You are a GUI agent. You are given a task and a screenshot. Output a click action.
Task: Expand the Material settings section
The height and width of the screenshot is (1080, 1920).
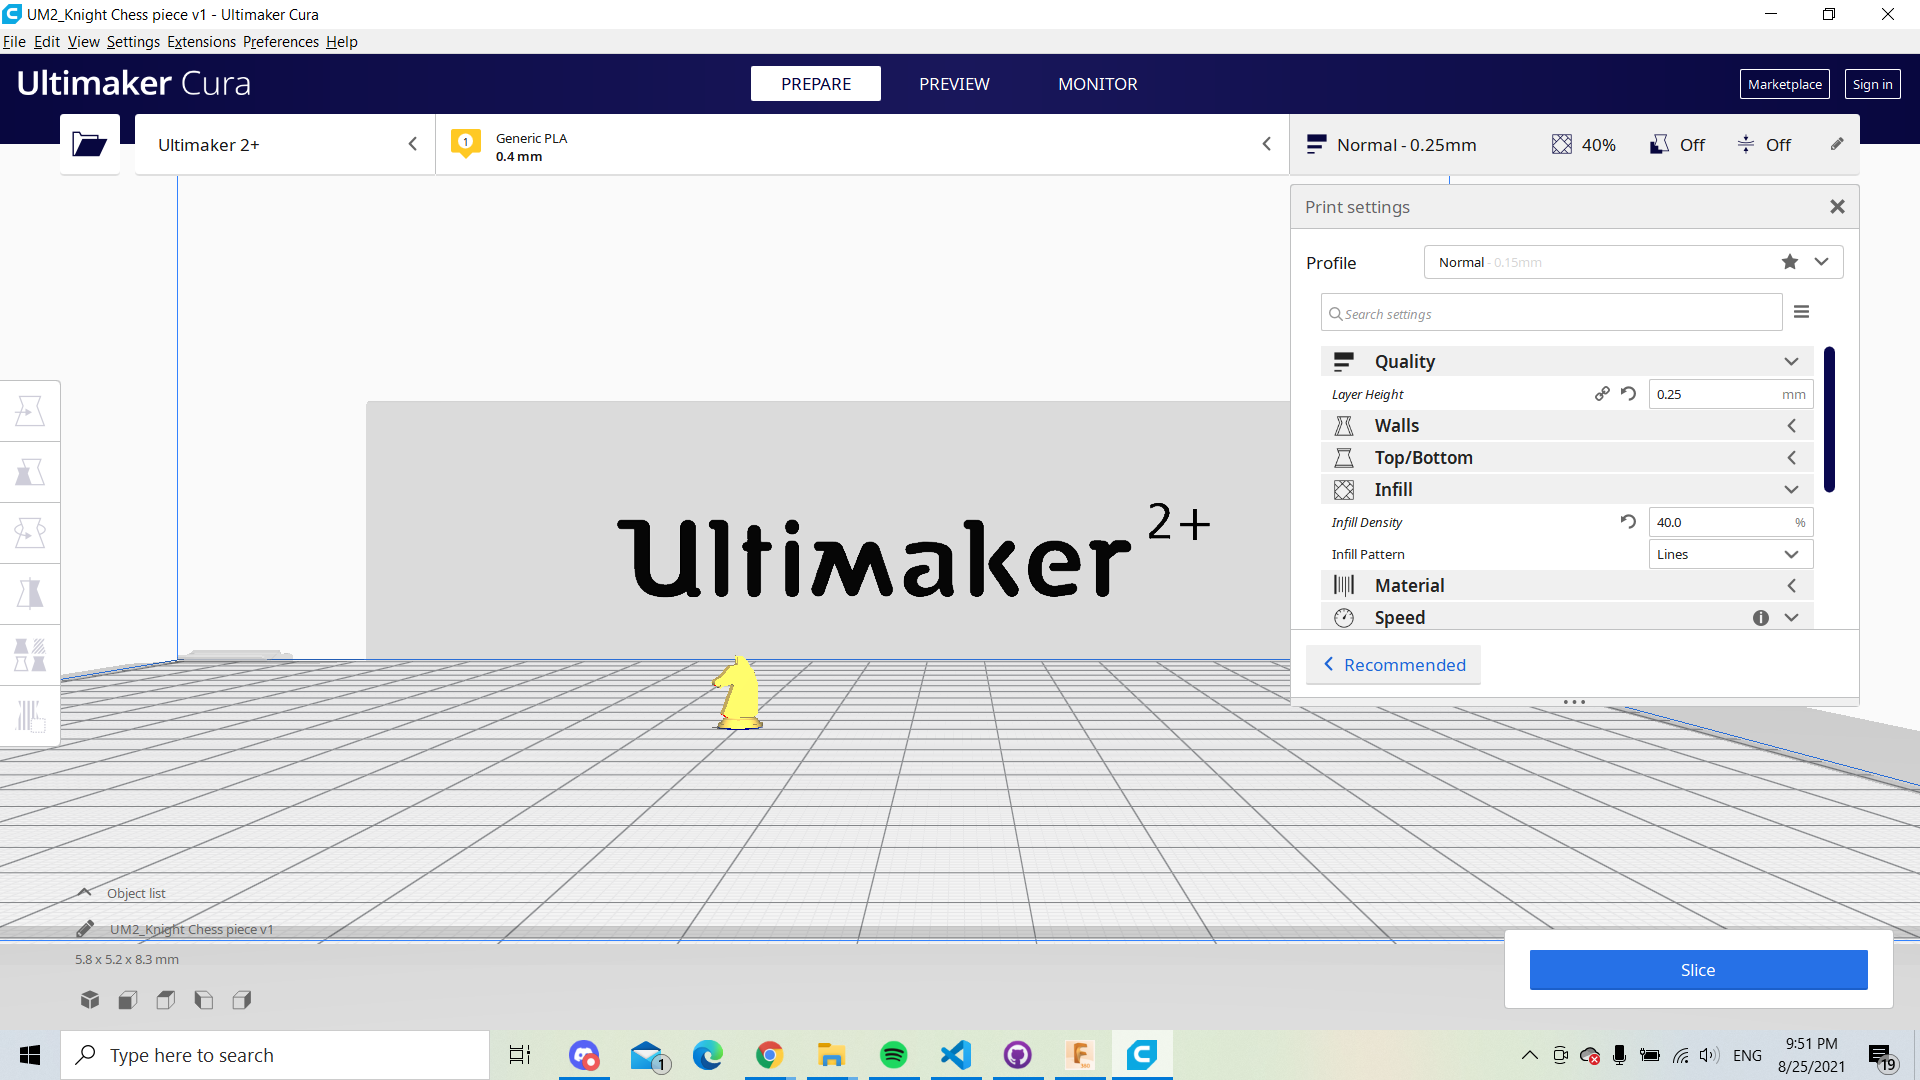(1567, 586)
